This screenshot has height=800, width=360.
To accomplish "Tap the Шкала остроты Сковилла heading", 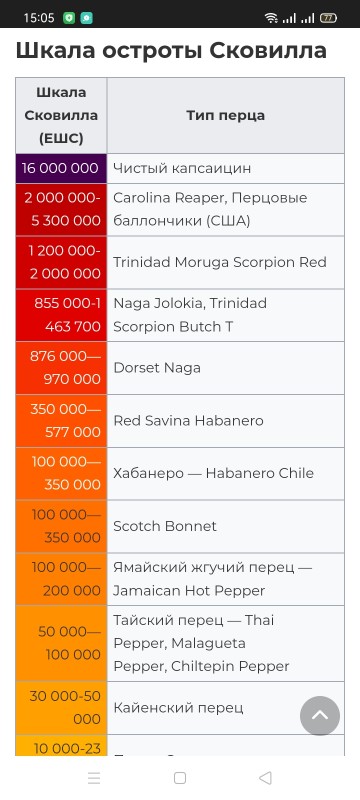I will point(171,51).
